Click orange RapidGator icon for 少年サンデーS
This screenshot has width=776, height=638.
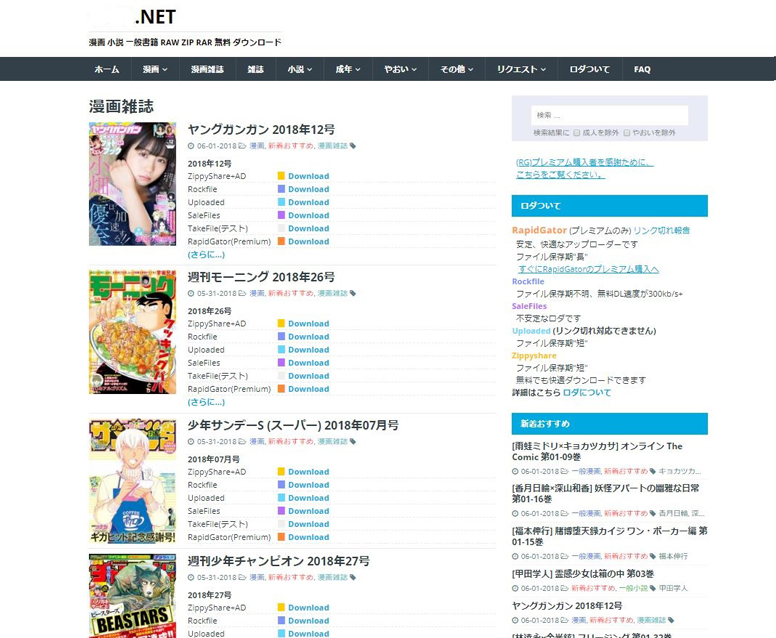pos(281,537)
